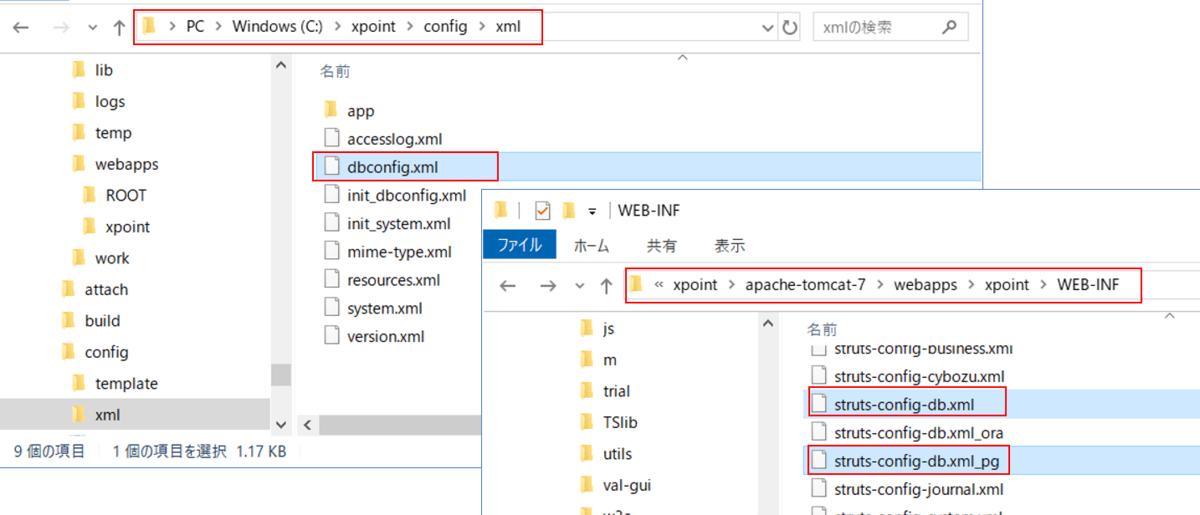Go up one level from WEB-INF folder

click(606, 286)
